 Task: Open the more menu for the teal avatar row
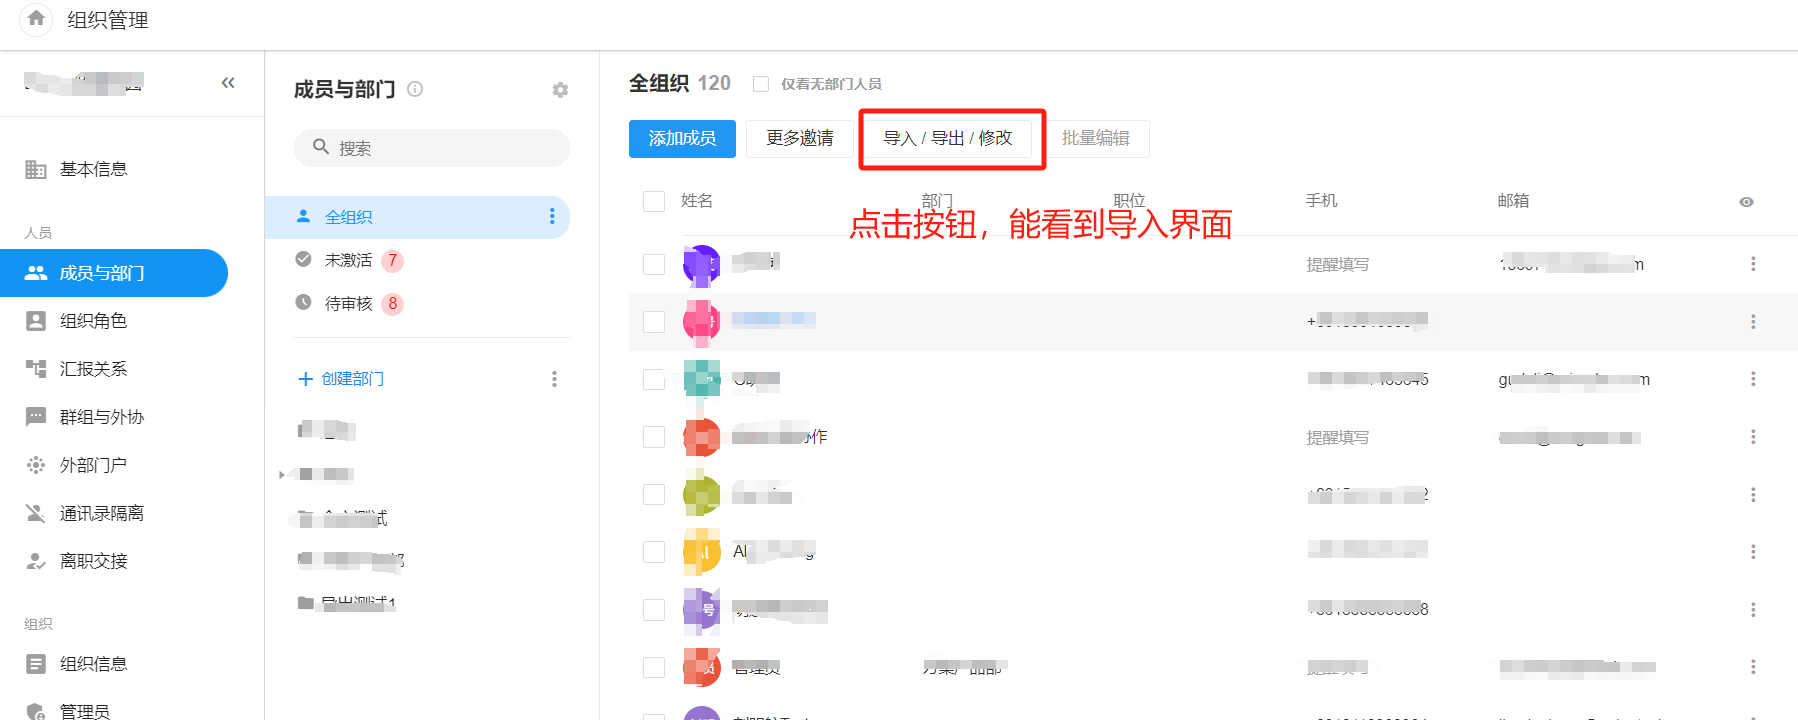1753,379
